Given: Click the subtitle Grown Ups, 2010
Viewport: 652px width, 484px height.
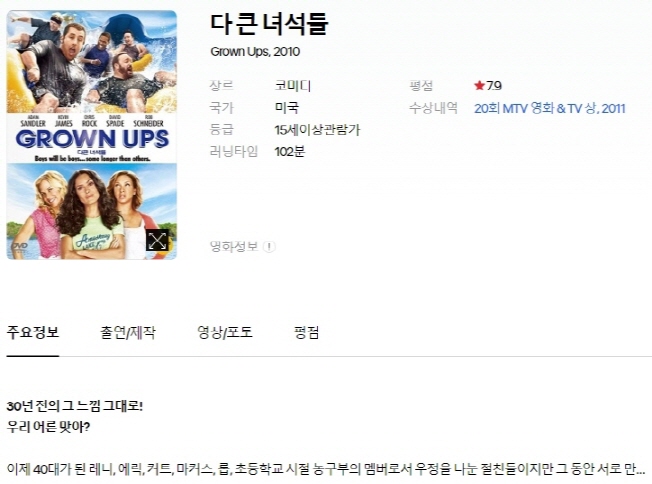Looking at the screenshot, I should (255, 52).
